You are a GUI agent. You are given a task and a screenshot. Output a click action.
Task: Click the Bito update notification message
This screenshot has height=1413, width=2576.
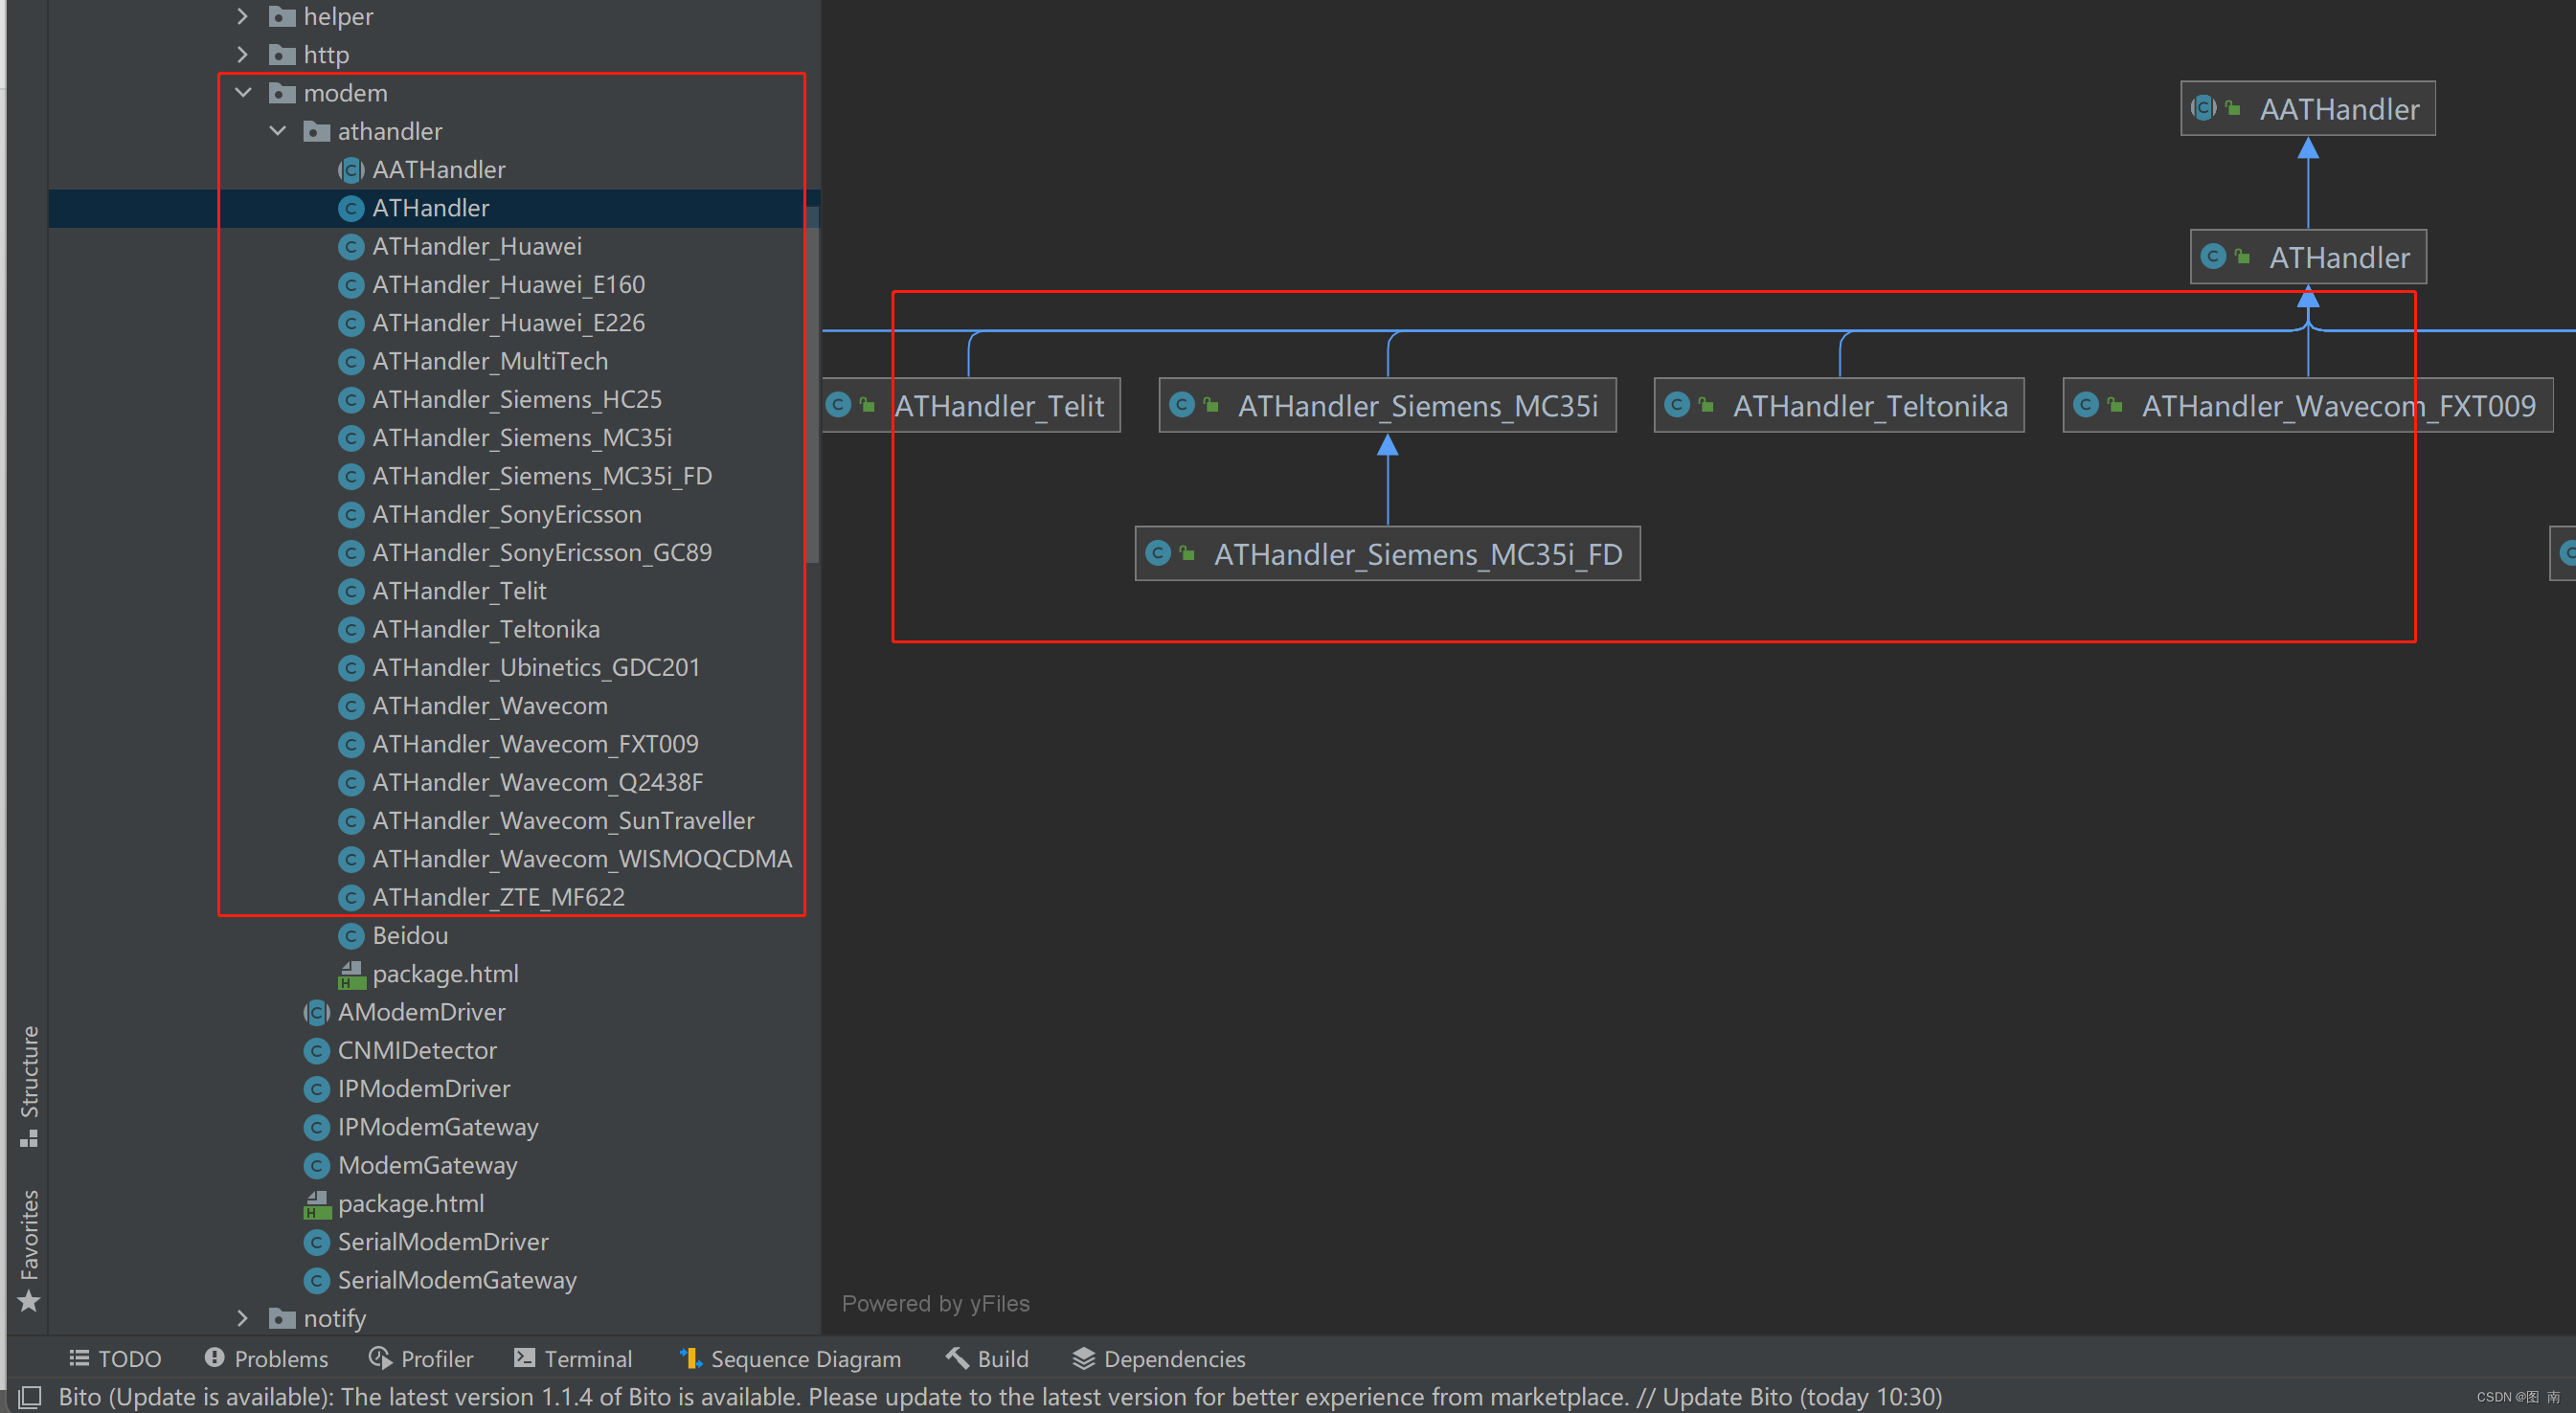1000,1397
